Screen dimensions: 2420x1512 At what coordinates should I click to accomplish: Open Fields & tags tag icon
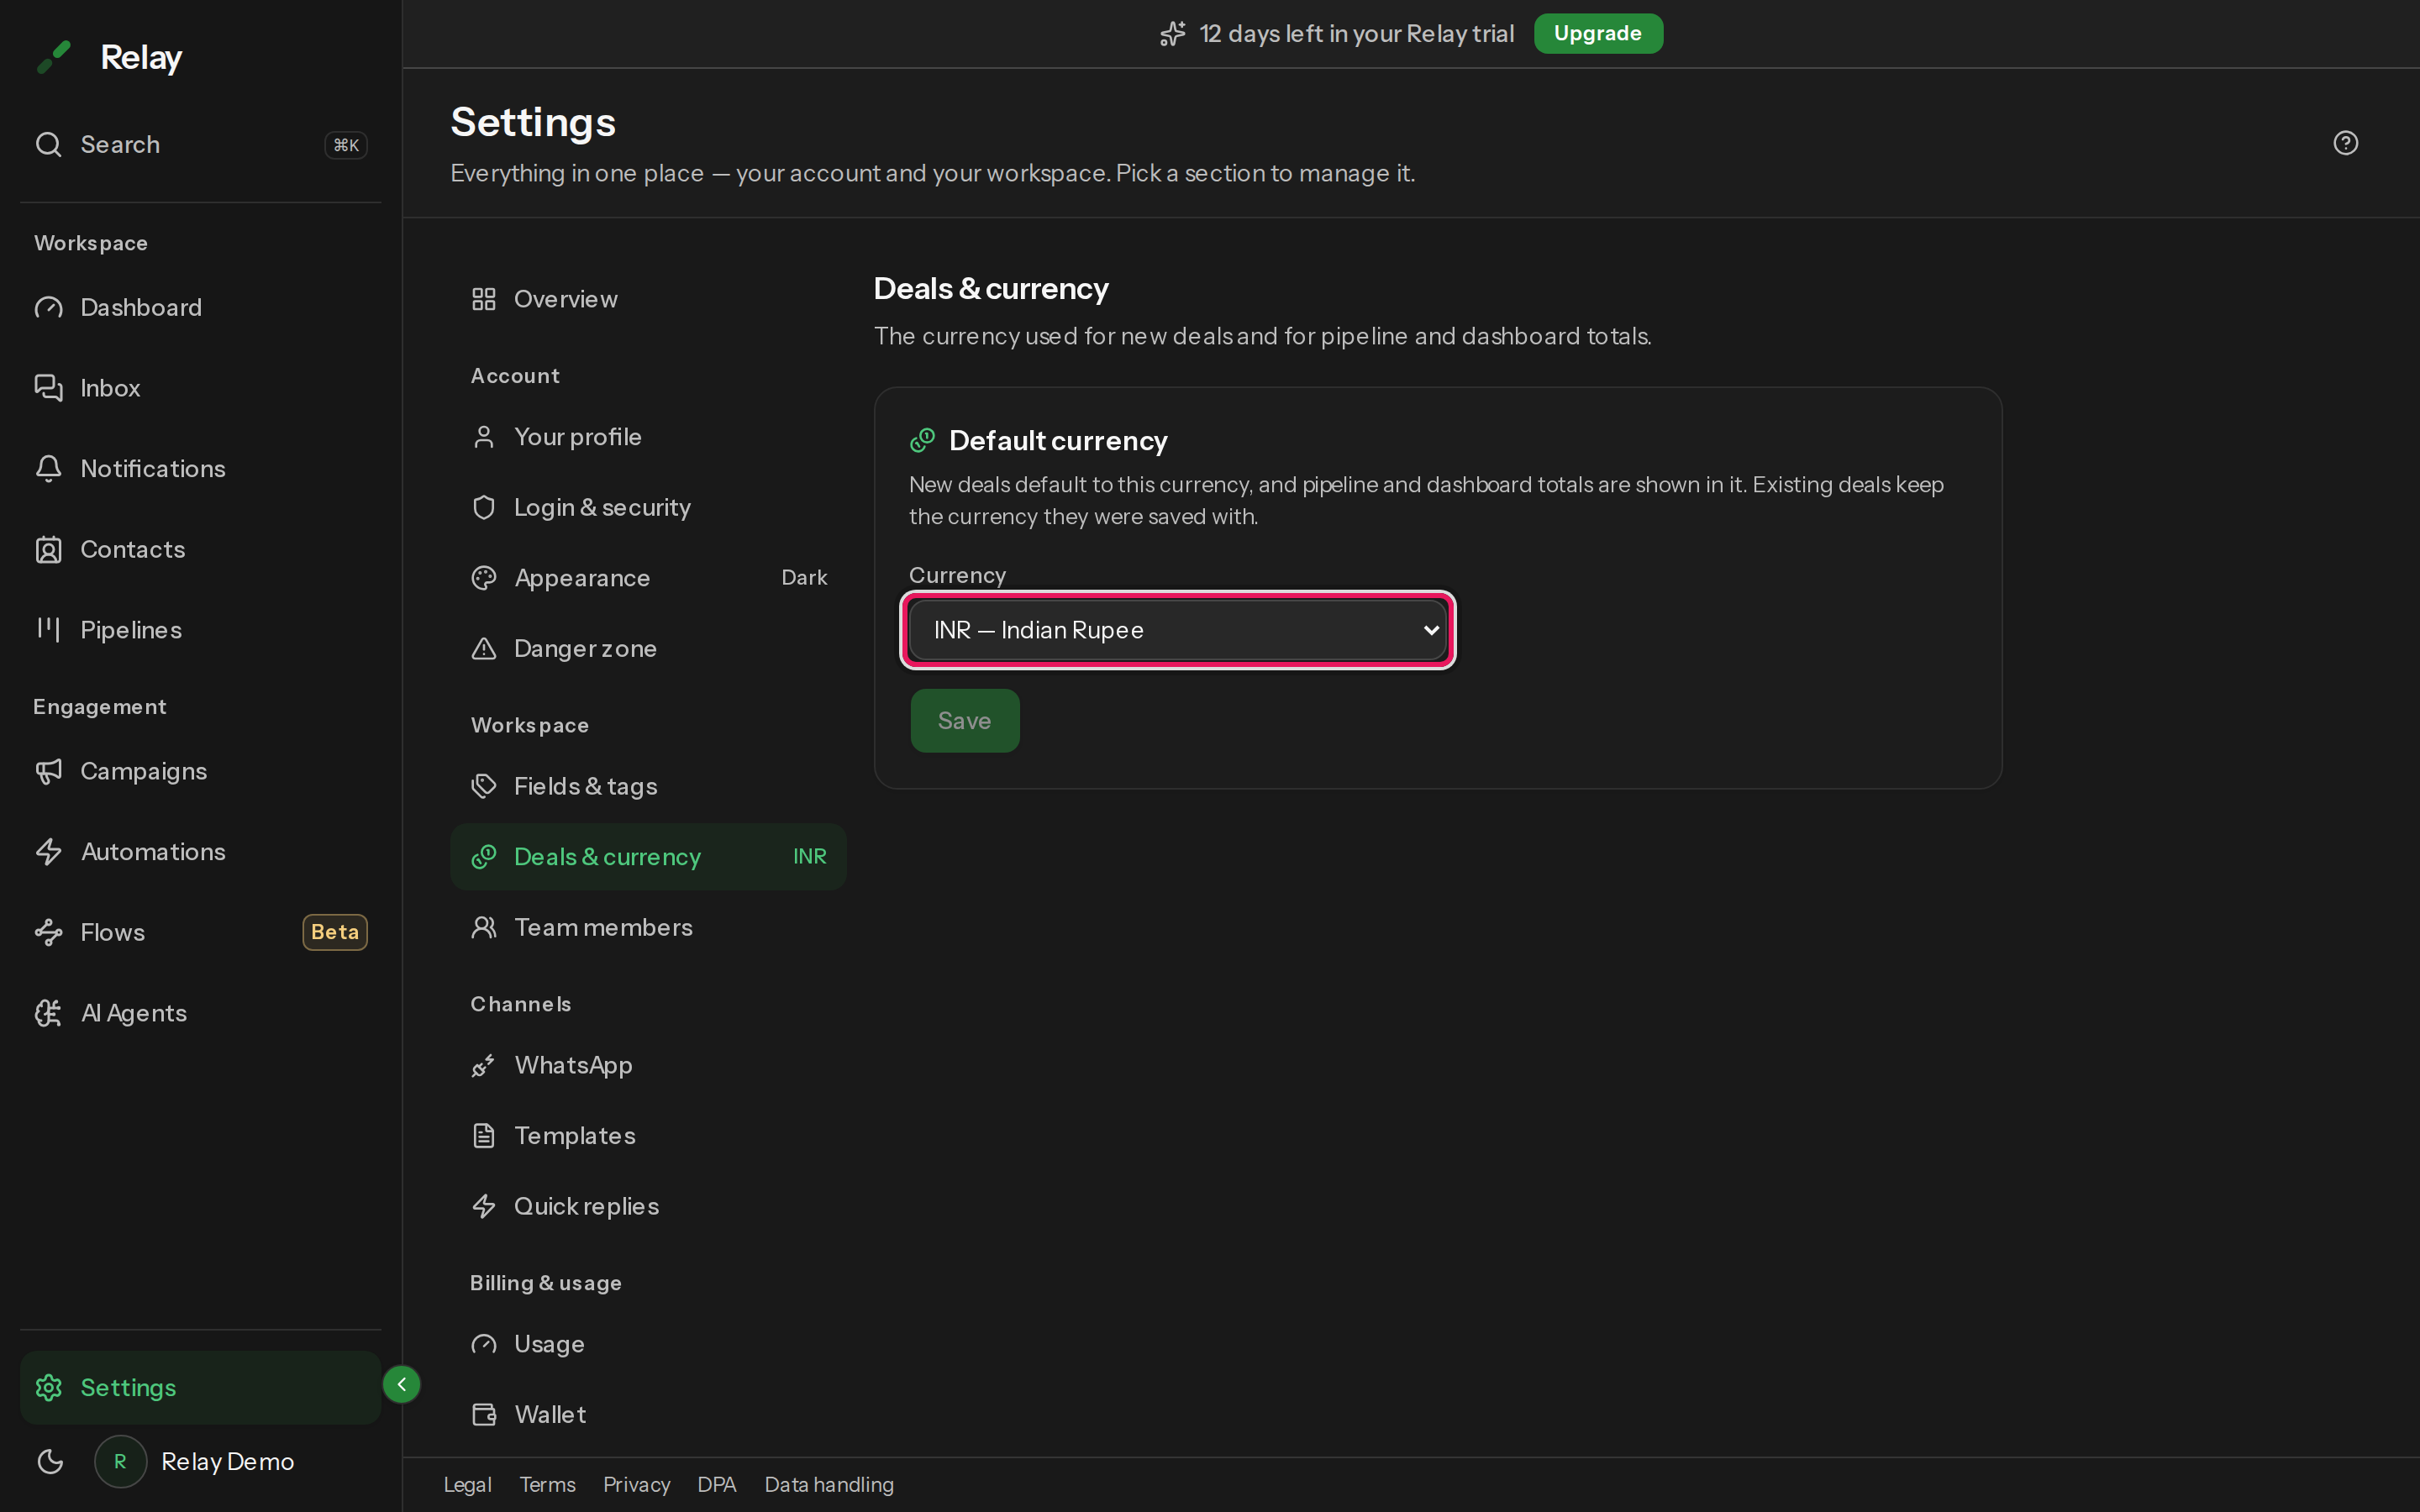click(x=484, y=786)
